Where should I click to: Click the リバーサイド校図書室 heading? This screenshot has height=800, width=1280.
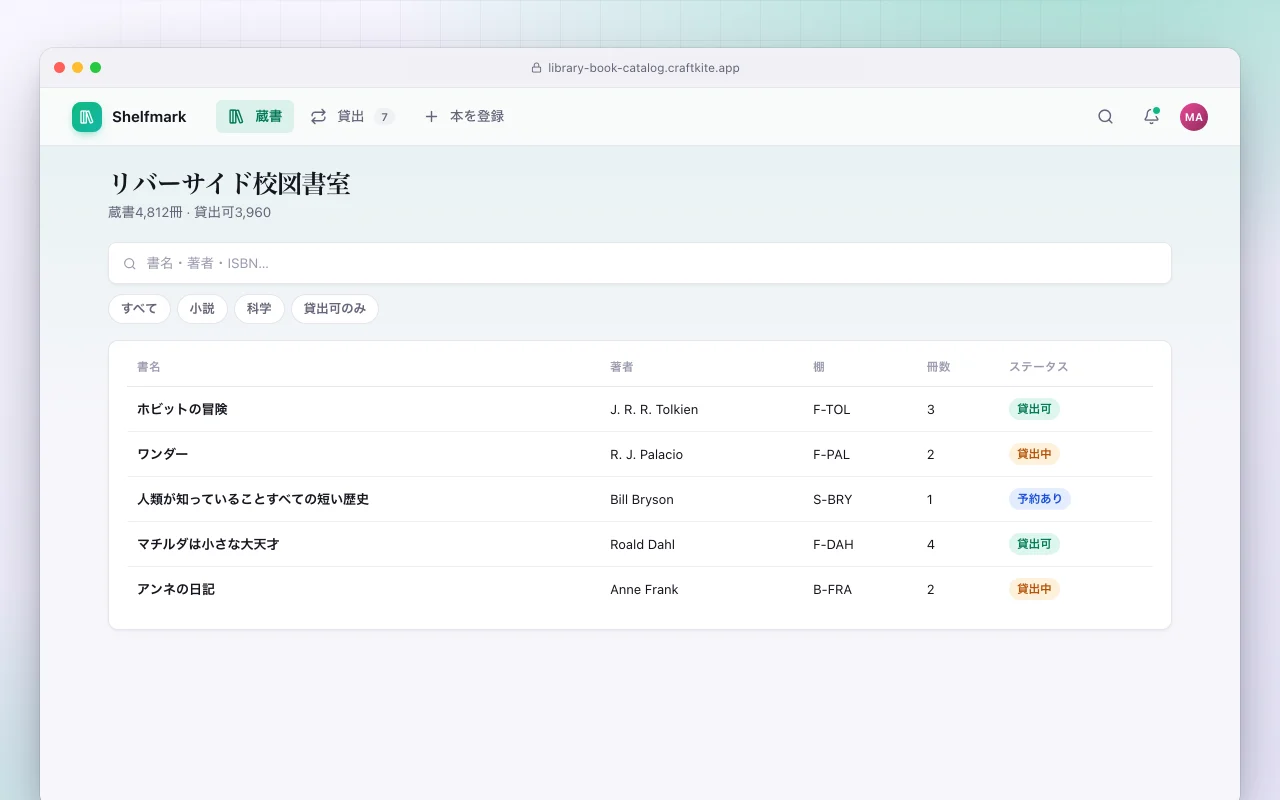tap(229, 184)
